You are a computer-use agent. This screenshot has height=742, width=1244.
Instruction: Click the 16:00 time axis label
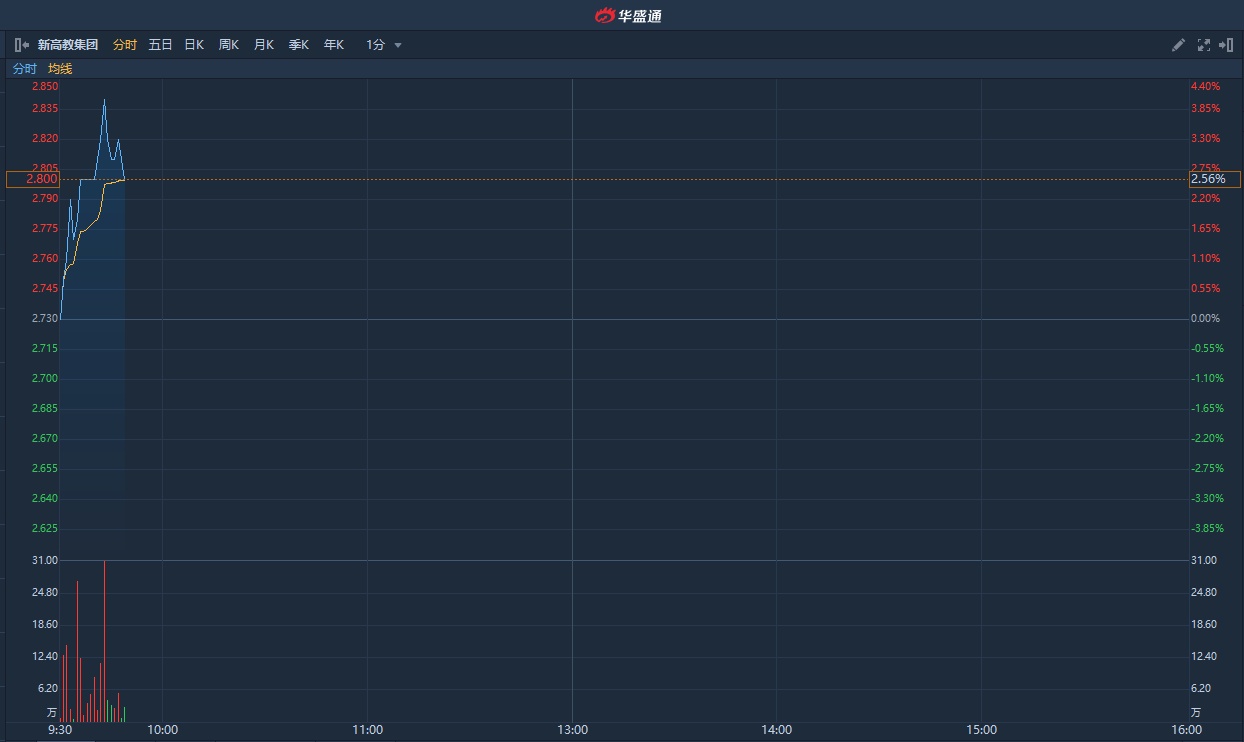[x=1186, y=730]
